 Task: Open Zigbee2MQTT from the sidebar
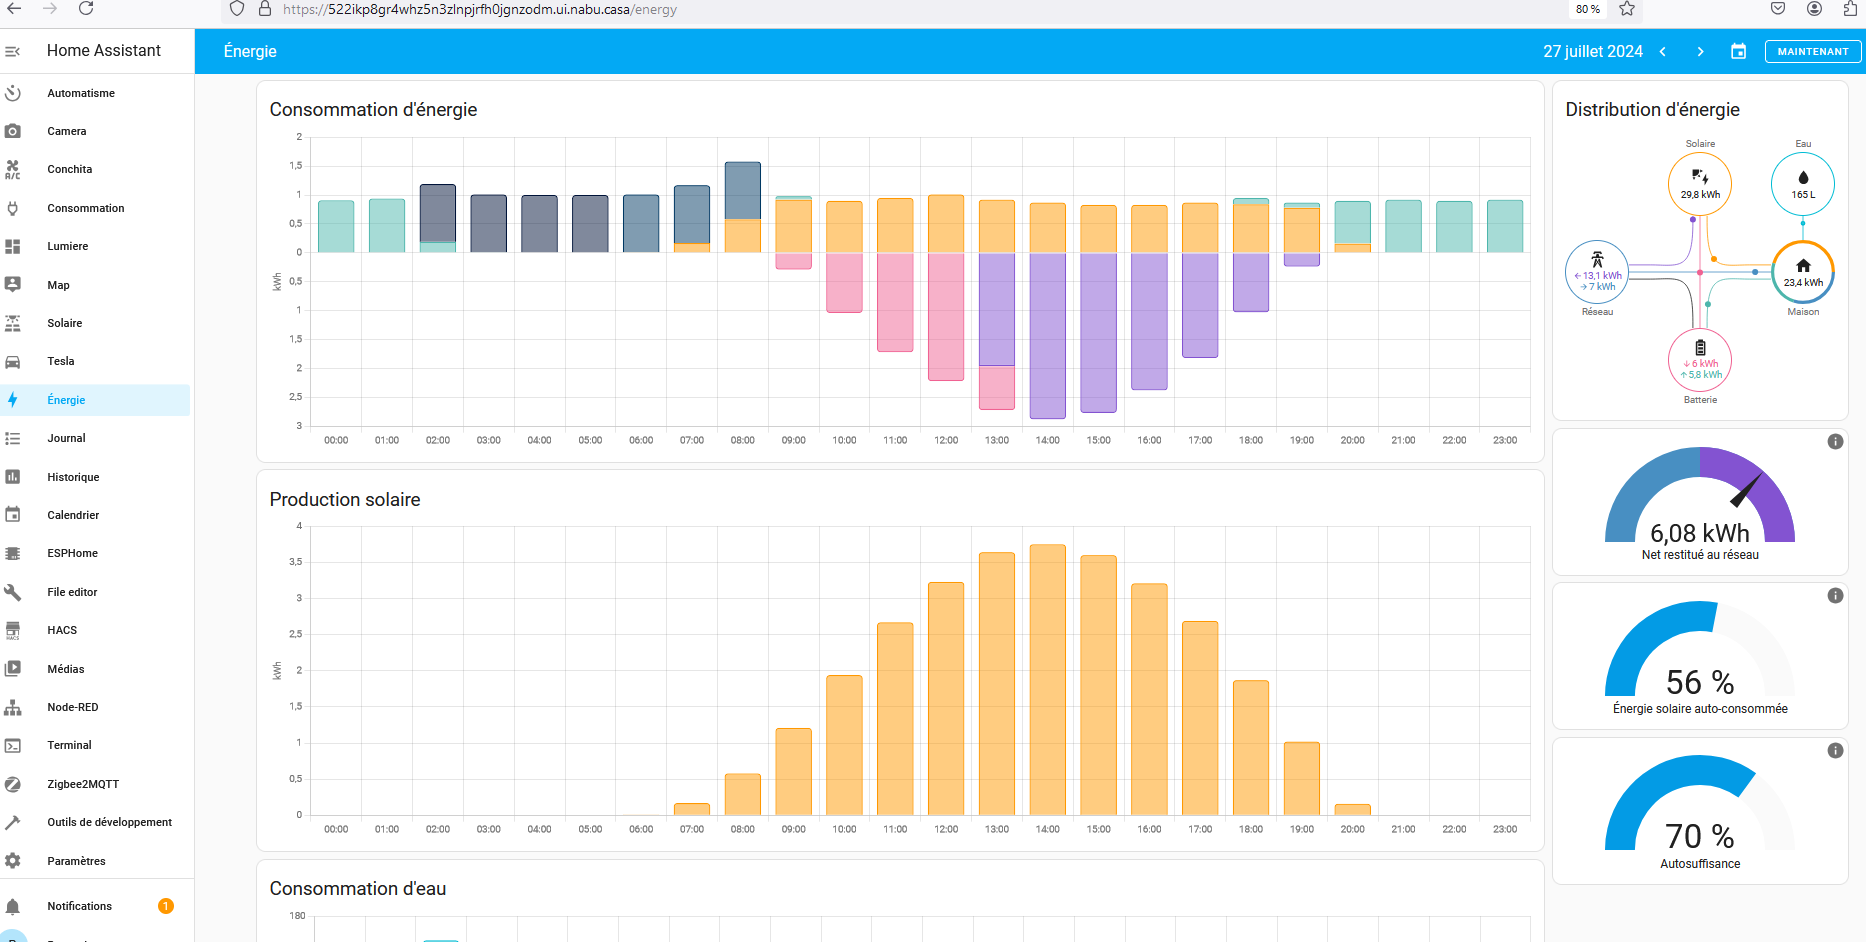pyautogui.click(x=83, y=784)
